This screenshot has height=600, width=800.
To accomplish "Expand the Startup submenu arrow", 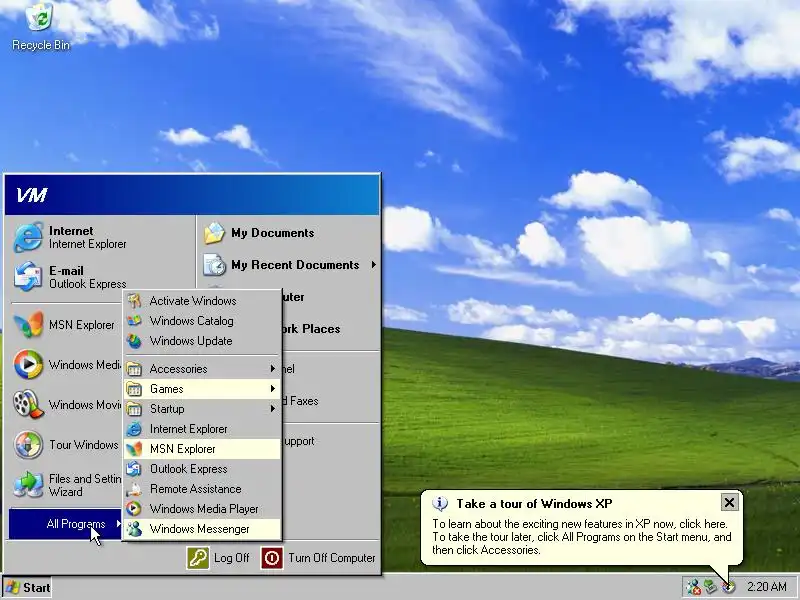I will (x=272, y=409).
